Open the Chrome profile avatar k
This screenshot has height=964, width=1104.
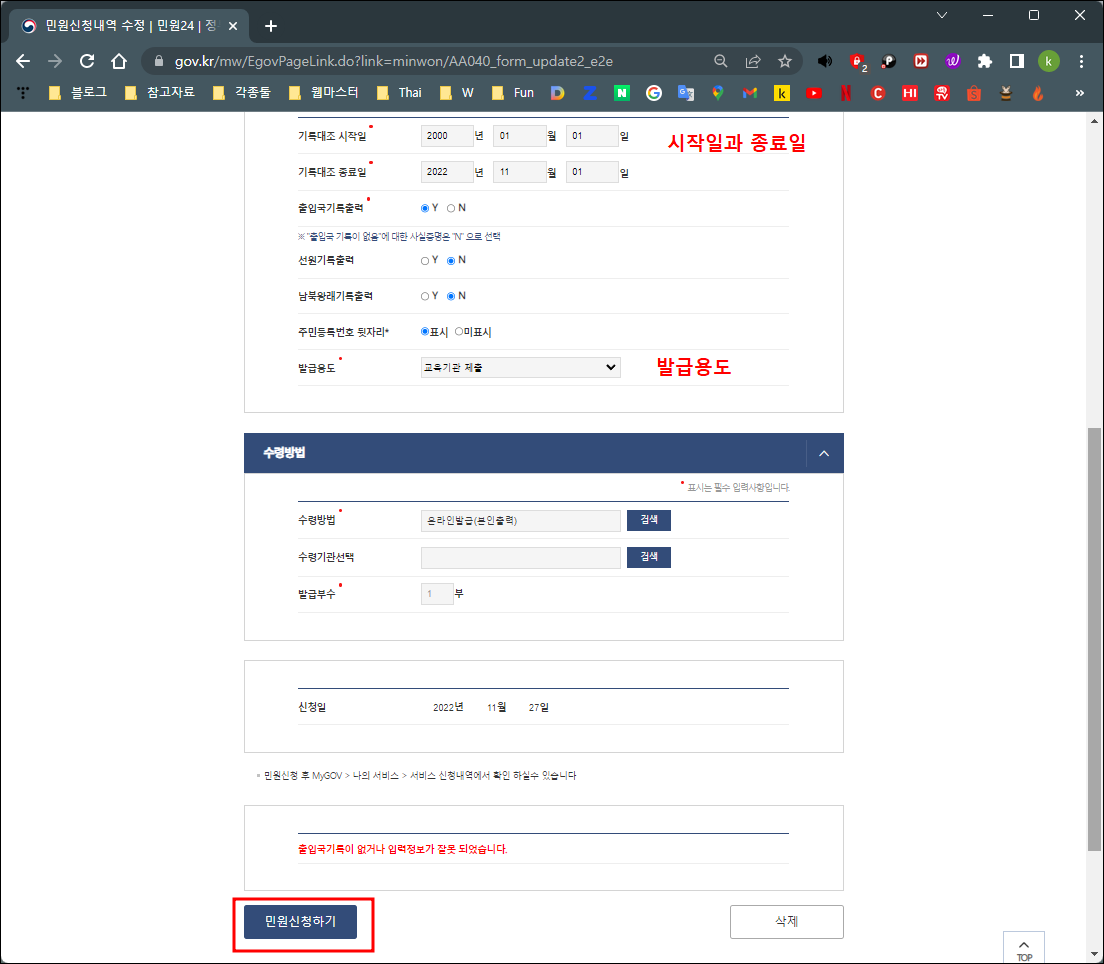[x=1048, y=61]
